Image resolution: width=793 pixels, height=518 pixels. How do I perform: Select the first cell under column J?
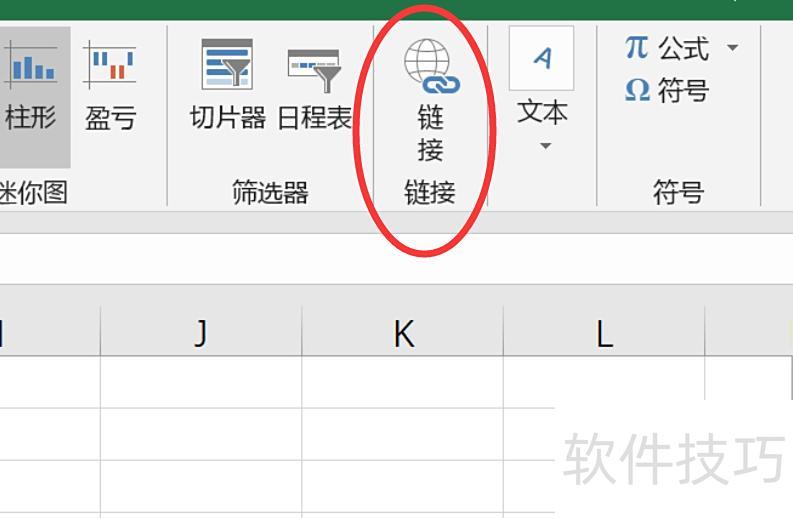pos(201,382)
